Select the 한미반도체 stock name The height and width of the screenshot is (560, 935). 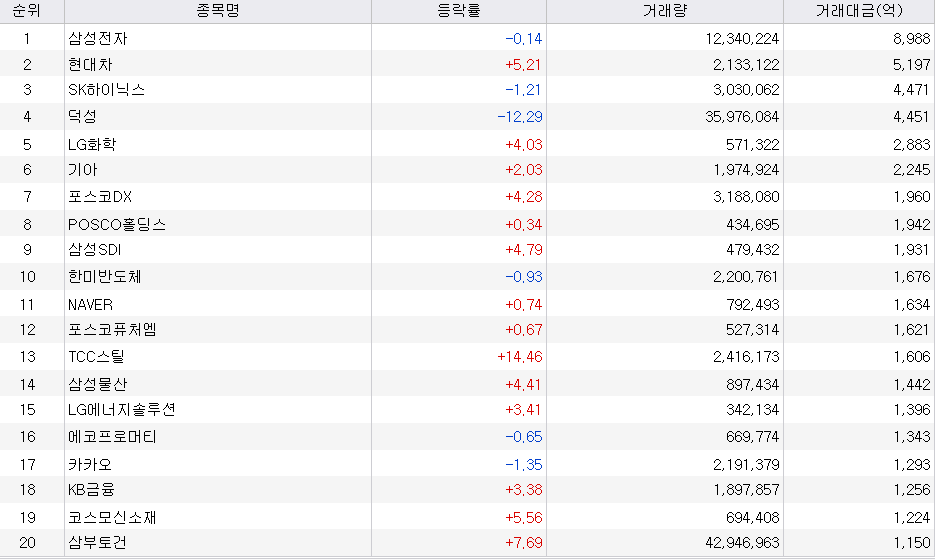coord(104,277)
